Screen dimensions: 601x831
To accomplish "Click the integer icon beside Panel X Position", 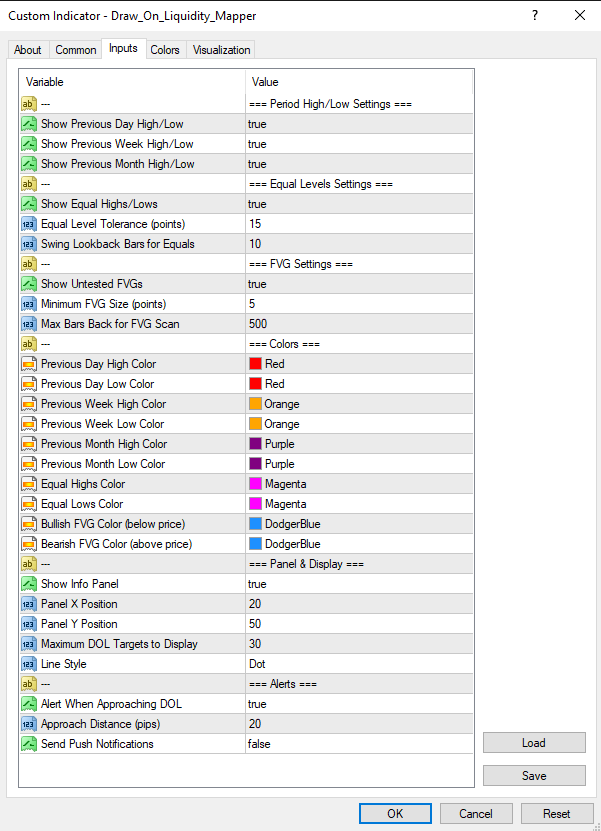I will click(29, 604).
